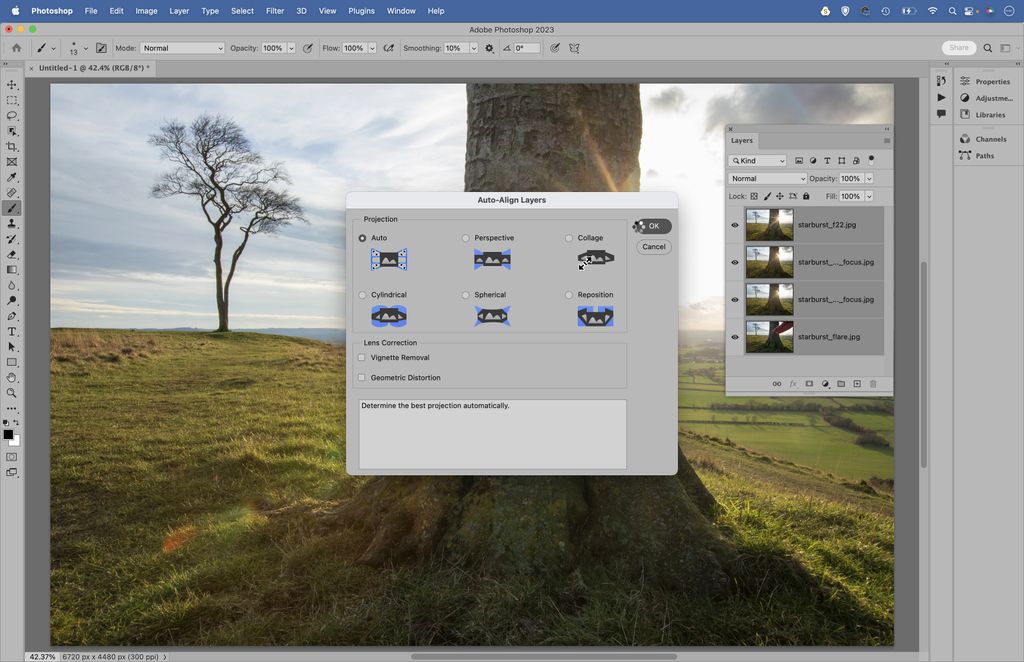Select the Crop tool in the toolbar
The height and width of the screenshot is (662, 1024).
[x=12, y=147]
